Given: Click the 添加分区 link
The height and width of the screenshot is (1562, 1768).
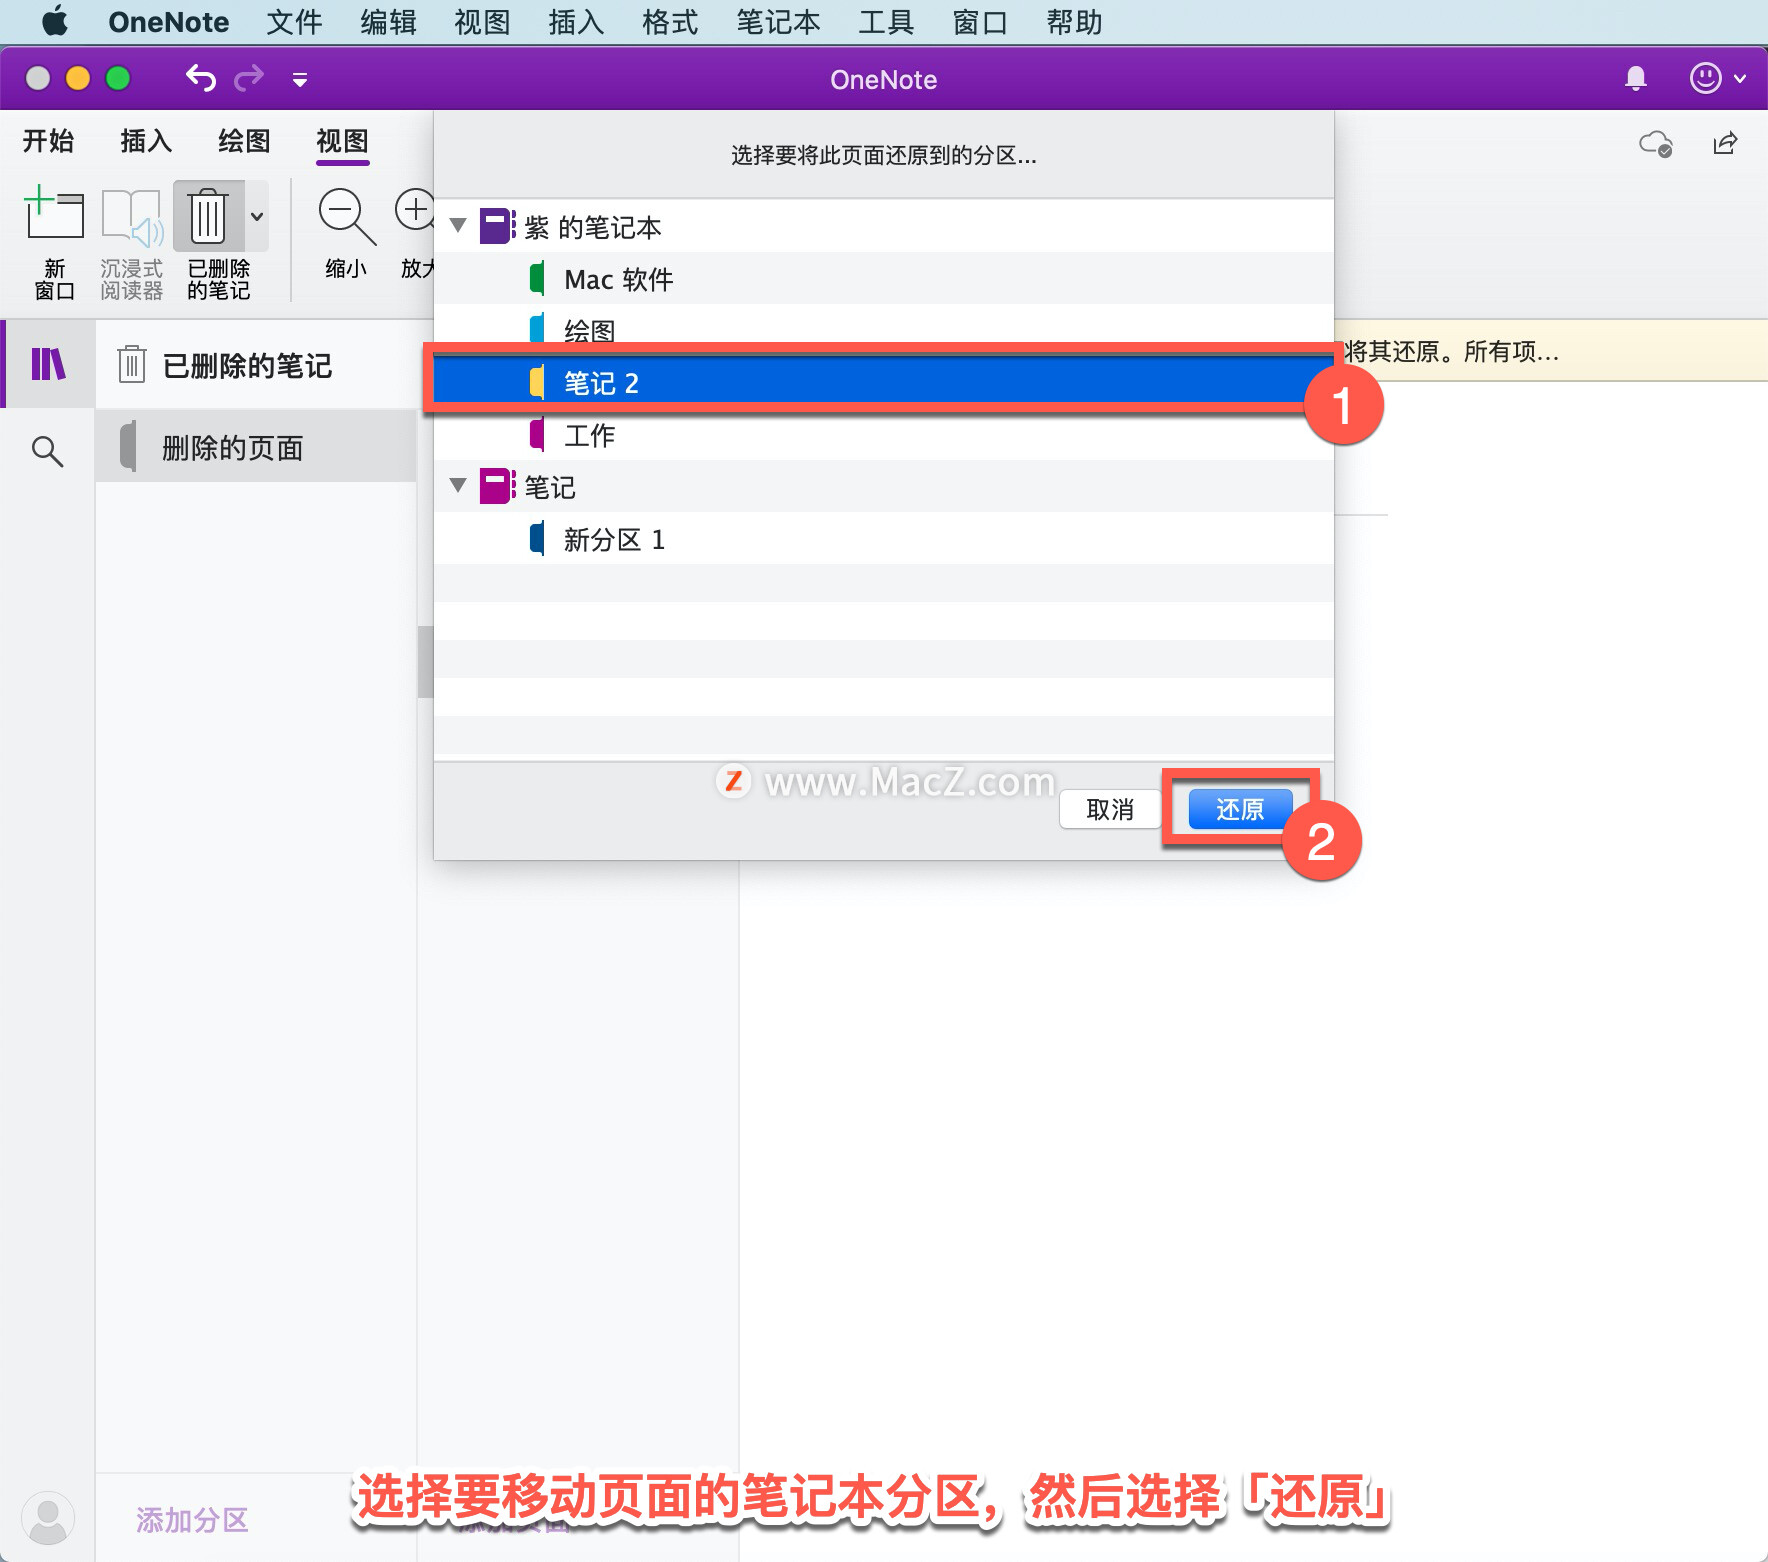Looking at the screenshot, I should [x=192, y=1520].
